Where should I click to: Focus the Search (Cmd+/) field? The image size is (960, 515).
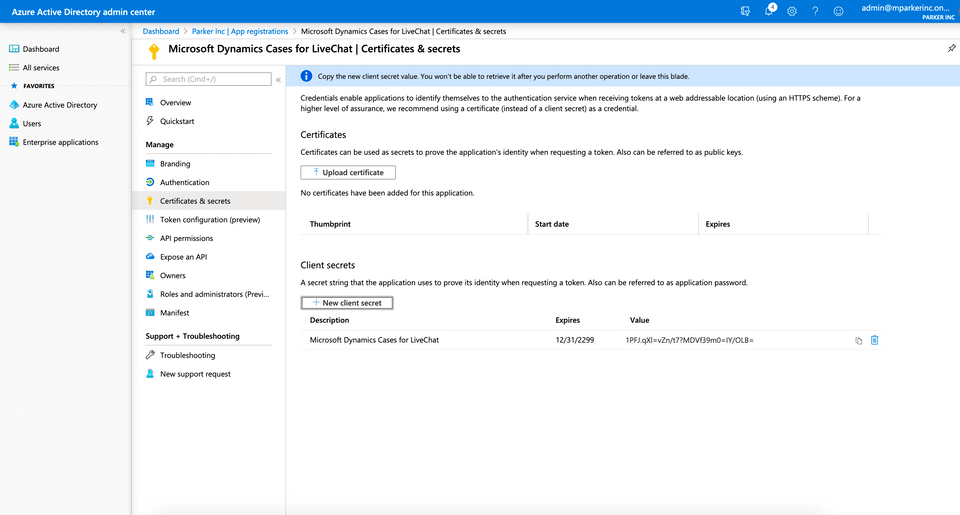pos(209,79)
